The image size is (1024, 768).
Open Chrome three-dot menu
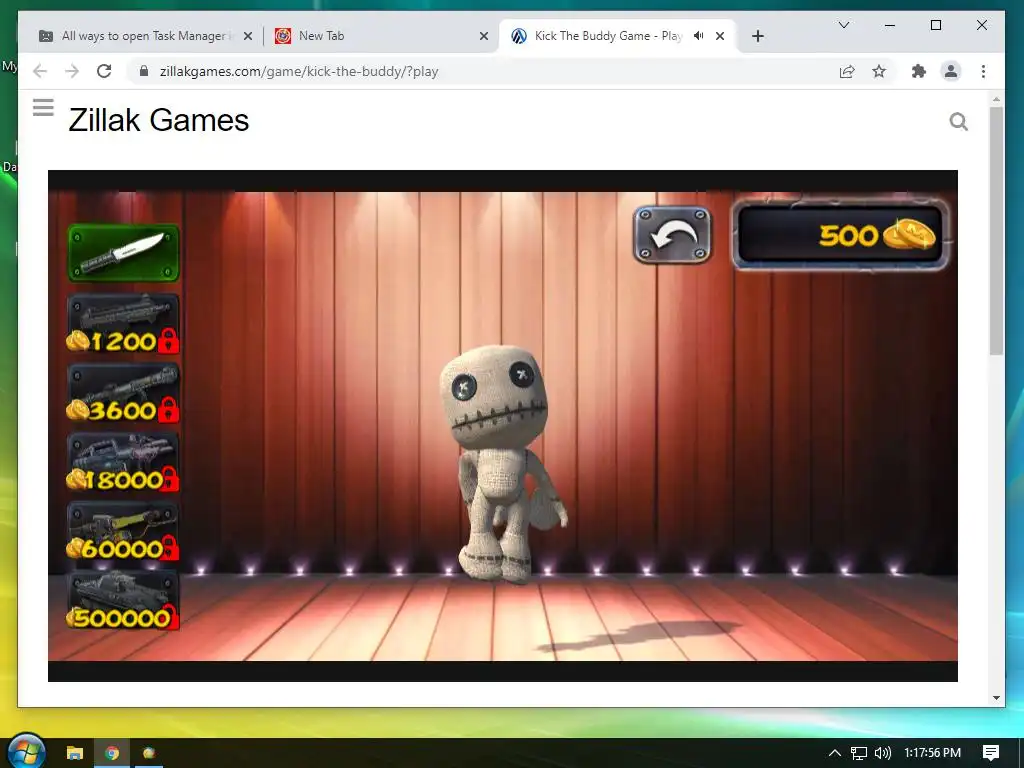pos(984,71)
